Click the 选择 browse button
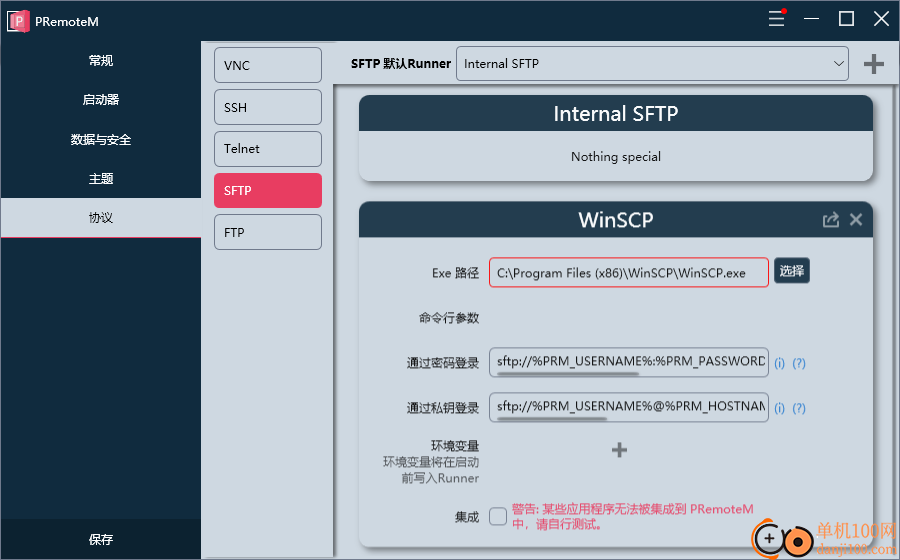The image size is (900, 560). (x=792, y=271)
